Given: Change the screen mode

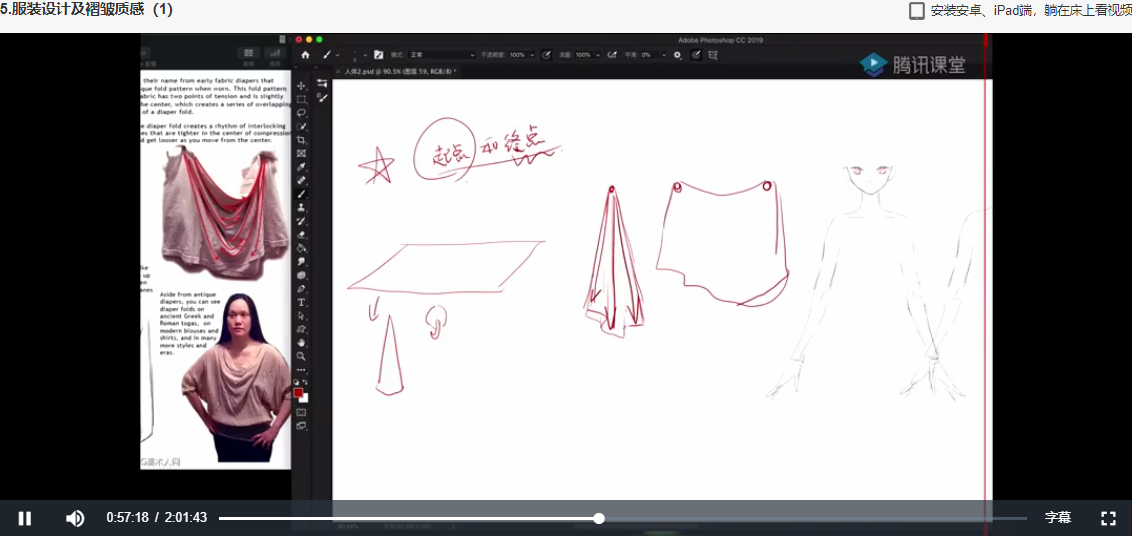Looking at the screenshot, I should pyautogui.click(x=301, y=425).
